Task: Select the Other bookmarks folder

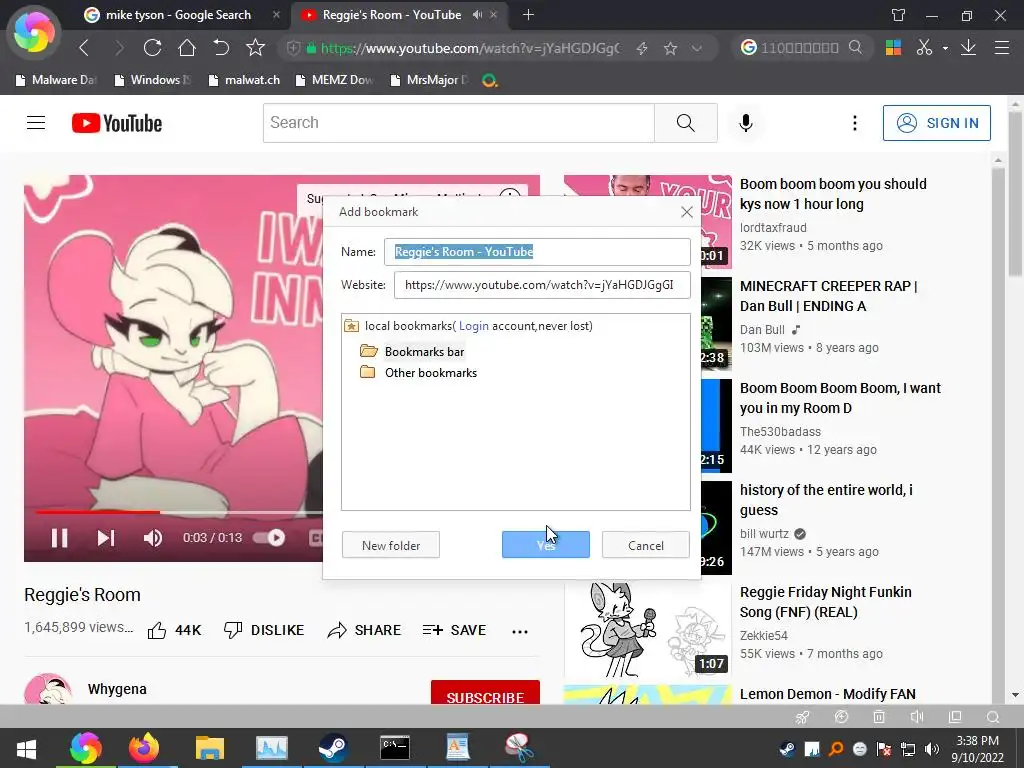Action: point(430,373)
